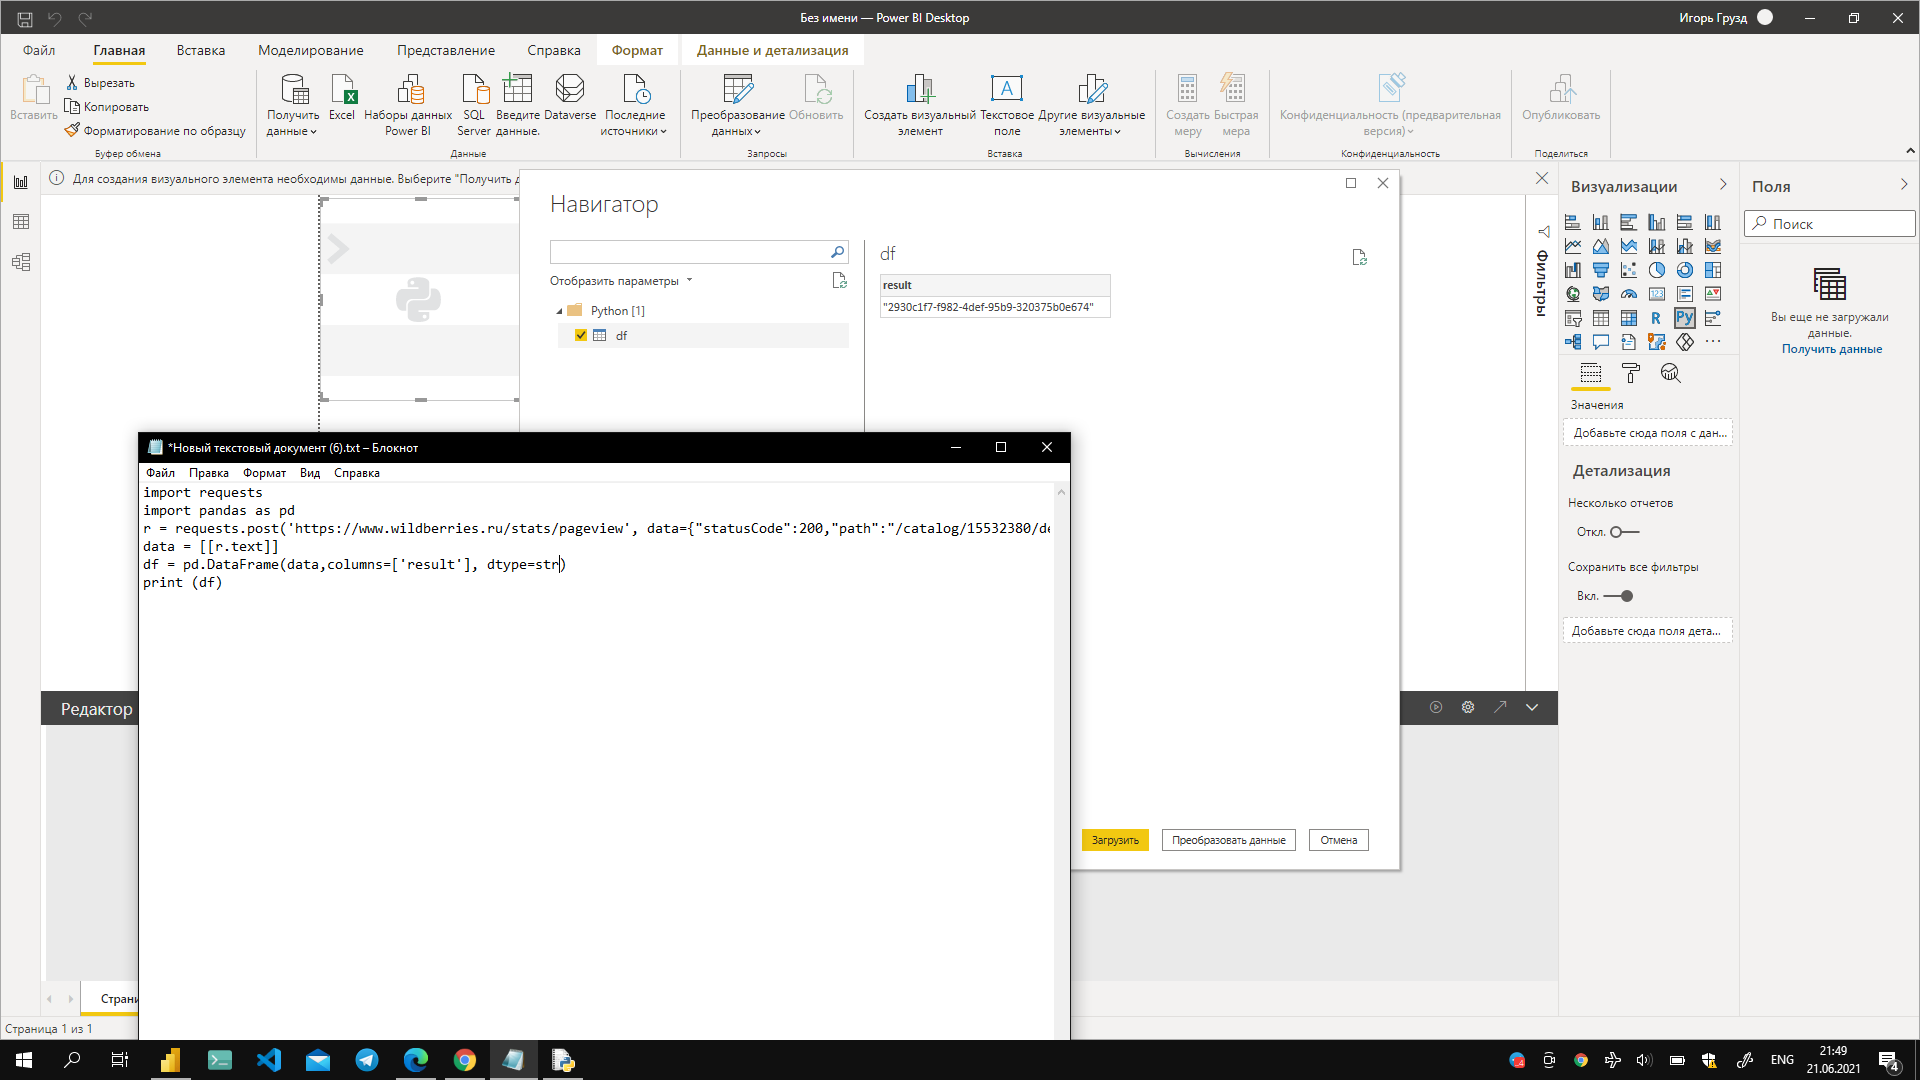Uncheck the df table checkbox

tap(581, 336)
